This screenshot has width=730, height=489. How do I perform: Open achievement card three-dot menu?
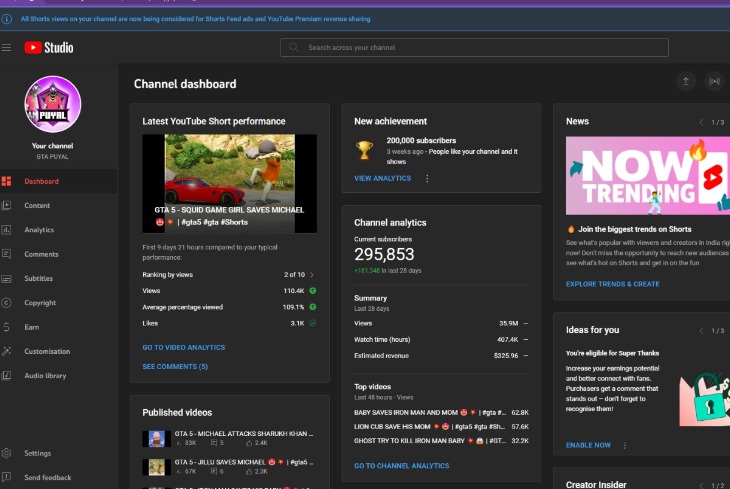(427, 178)
